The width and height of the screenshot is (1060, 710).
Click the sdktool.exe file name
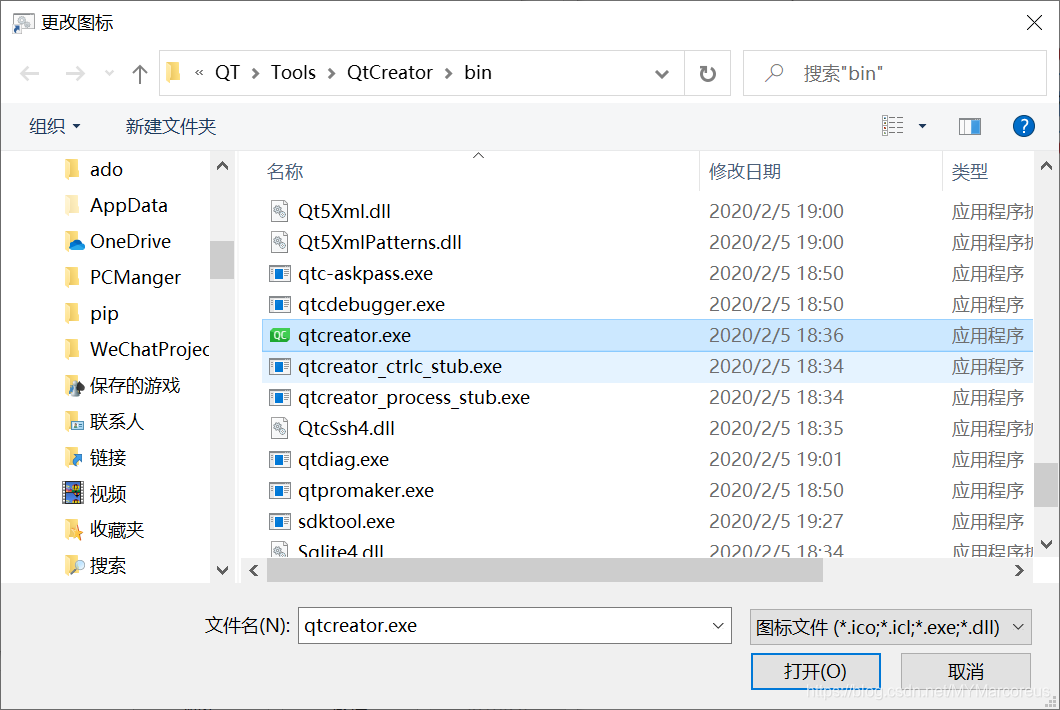(x=346, y=521)
